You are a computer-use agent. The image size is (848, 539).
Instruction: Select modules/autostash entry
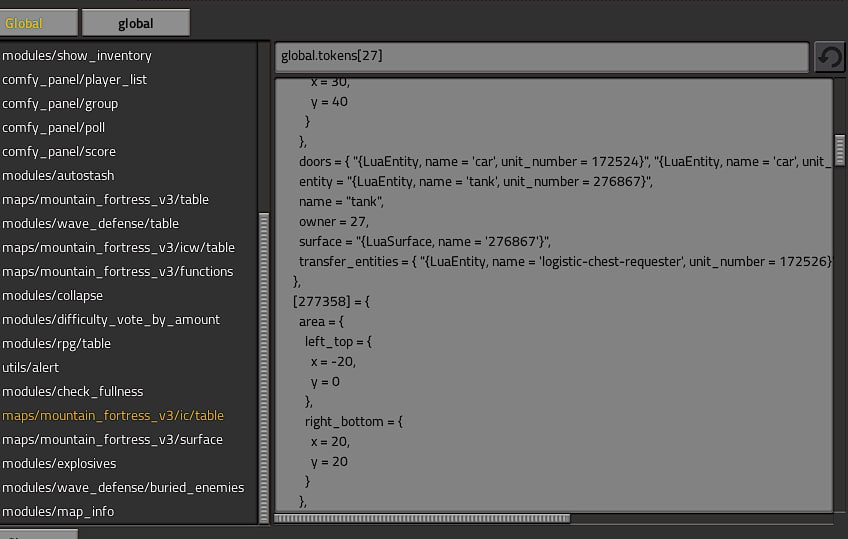tap(58, 176)
